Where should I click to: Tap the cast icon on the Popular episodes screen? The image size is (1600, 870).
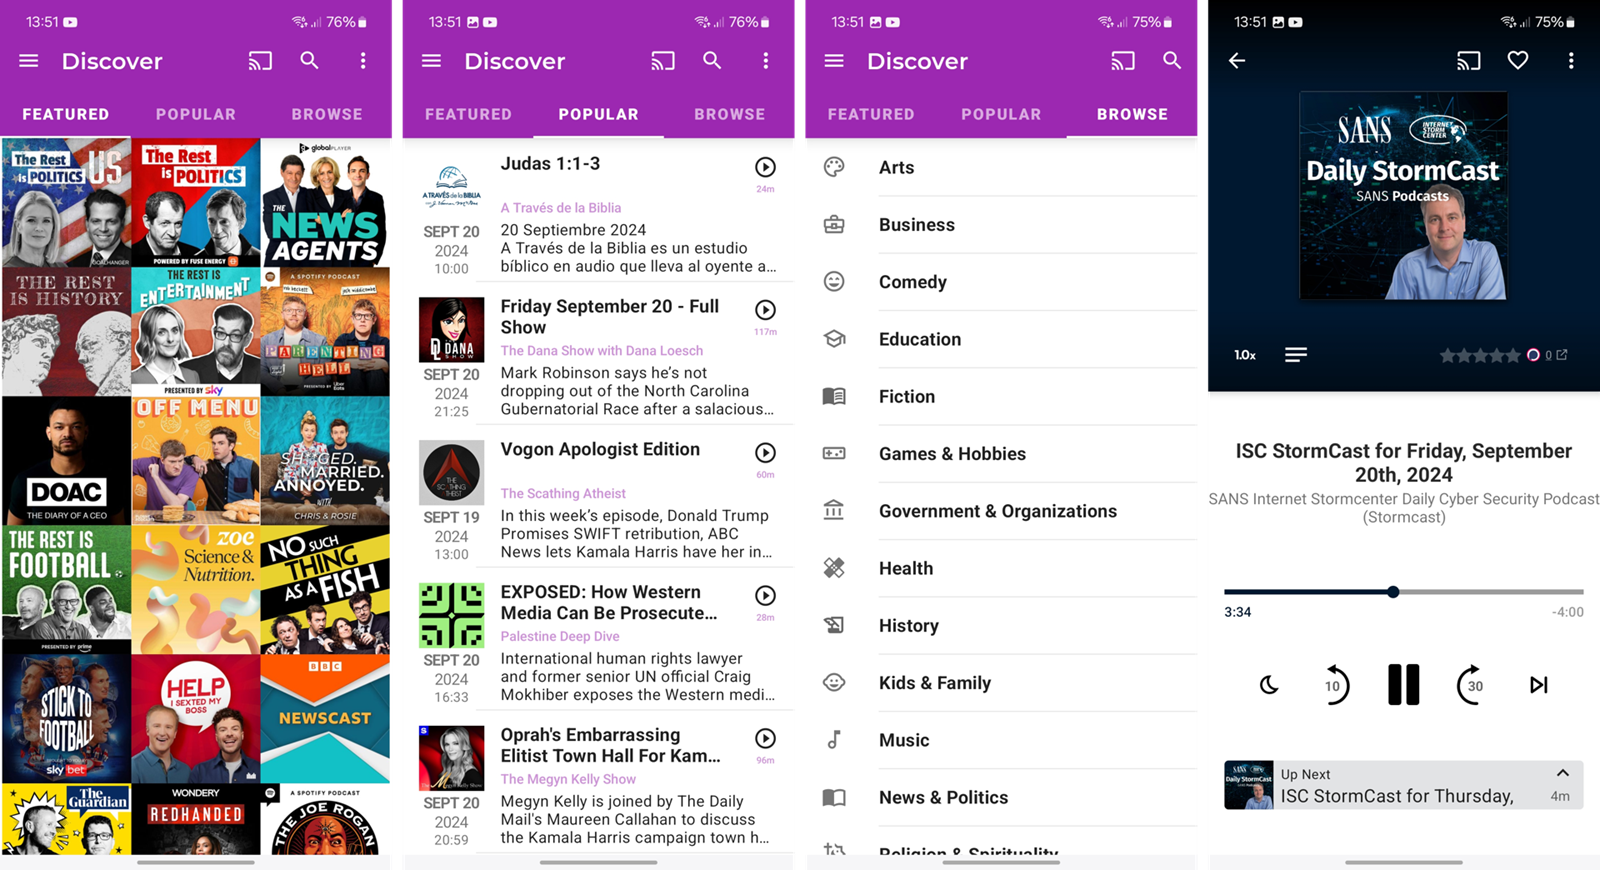coord(663,61)
